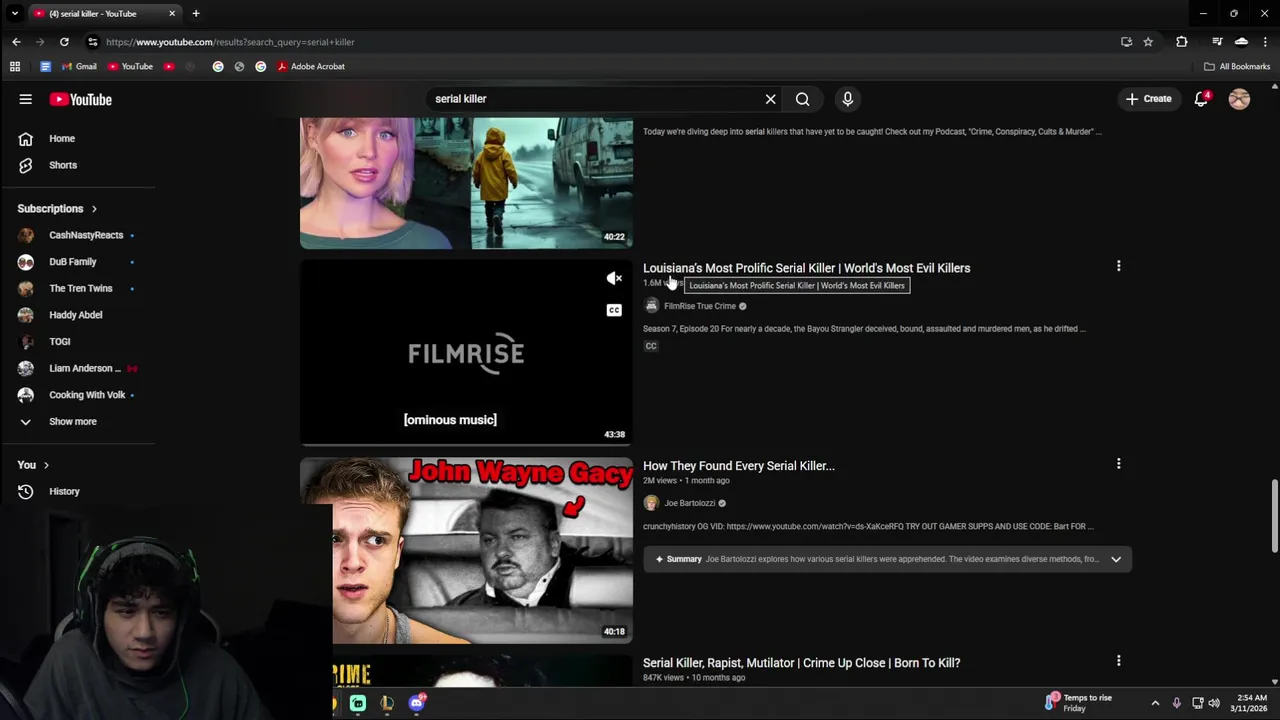
Task: Show hidden system tray icons chevron
Action: point(1155,703)
